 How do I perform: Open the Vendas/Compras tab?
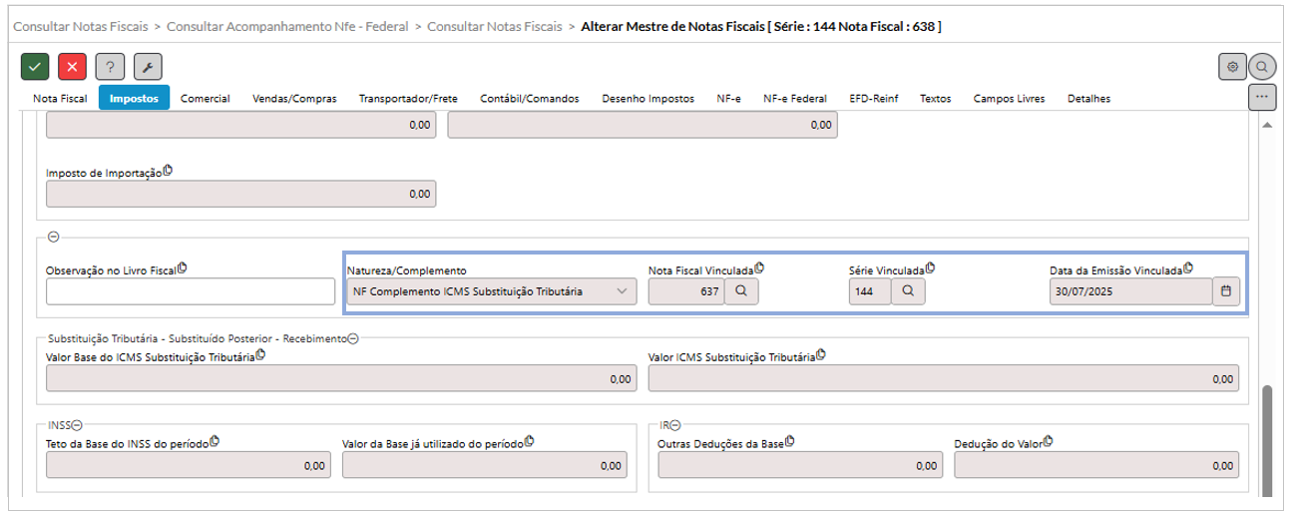(x=294, y=99)
